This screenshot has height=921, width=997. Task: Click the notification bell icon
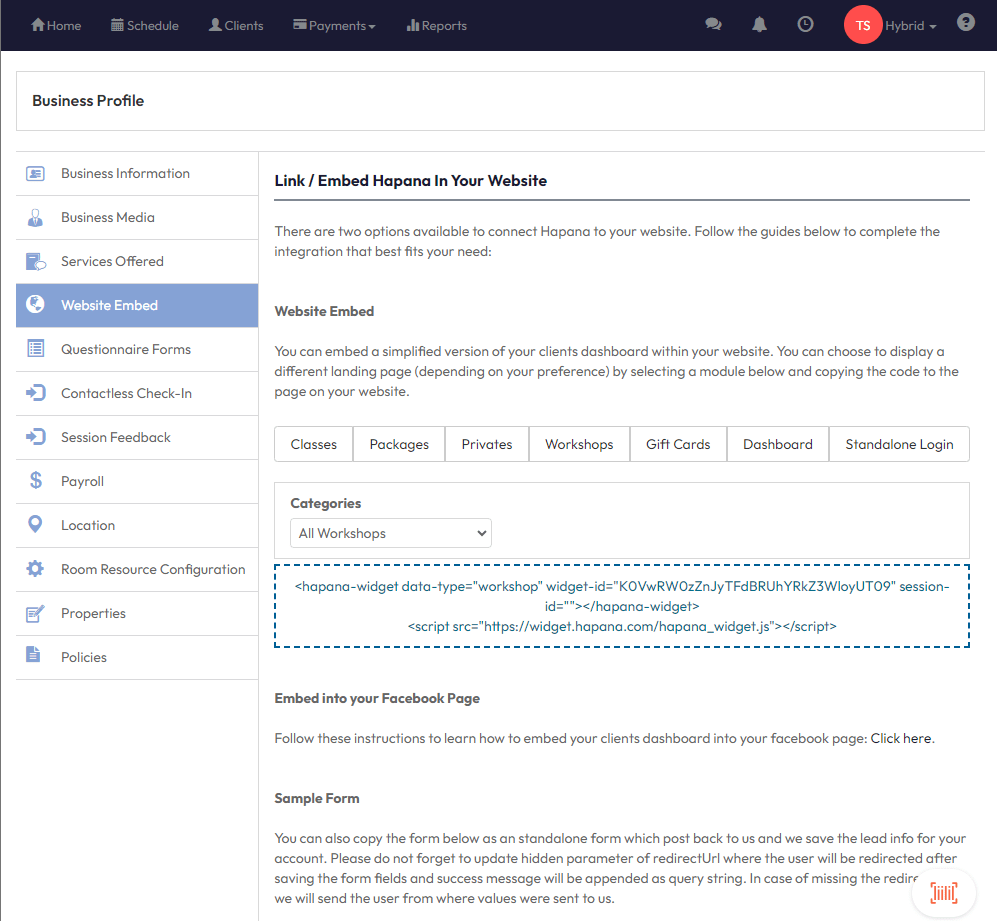click(x=759, y=24)
